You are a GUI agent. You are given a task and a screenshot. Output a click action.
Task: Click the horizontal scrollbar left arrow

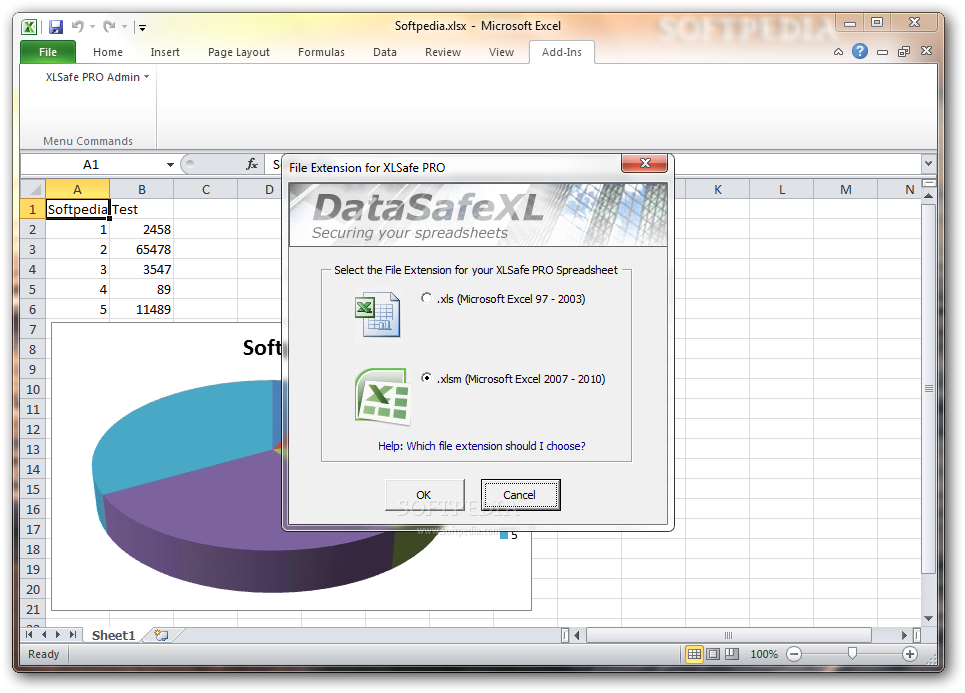click(x=577, y=635)
